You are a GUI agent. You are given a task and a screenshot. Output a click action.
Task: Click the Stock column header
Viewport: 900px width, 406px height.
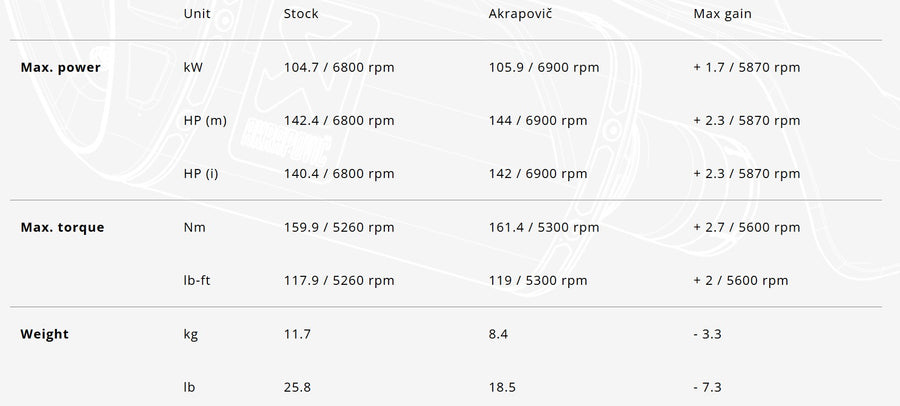301,14
